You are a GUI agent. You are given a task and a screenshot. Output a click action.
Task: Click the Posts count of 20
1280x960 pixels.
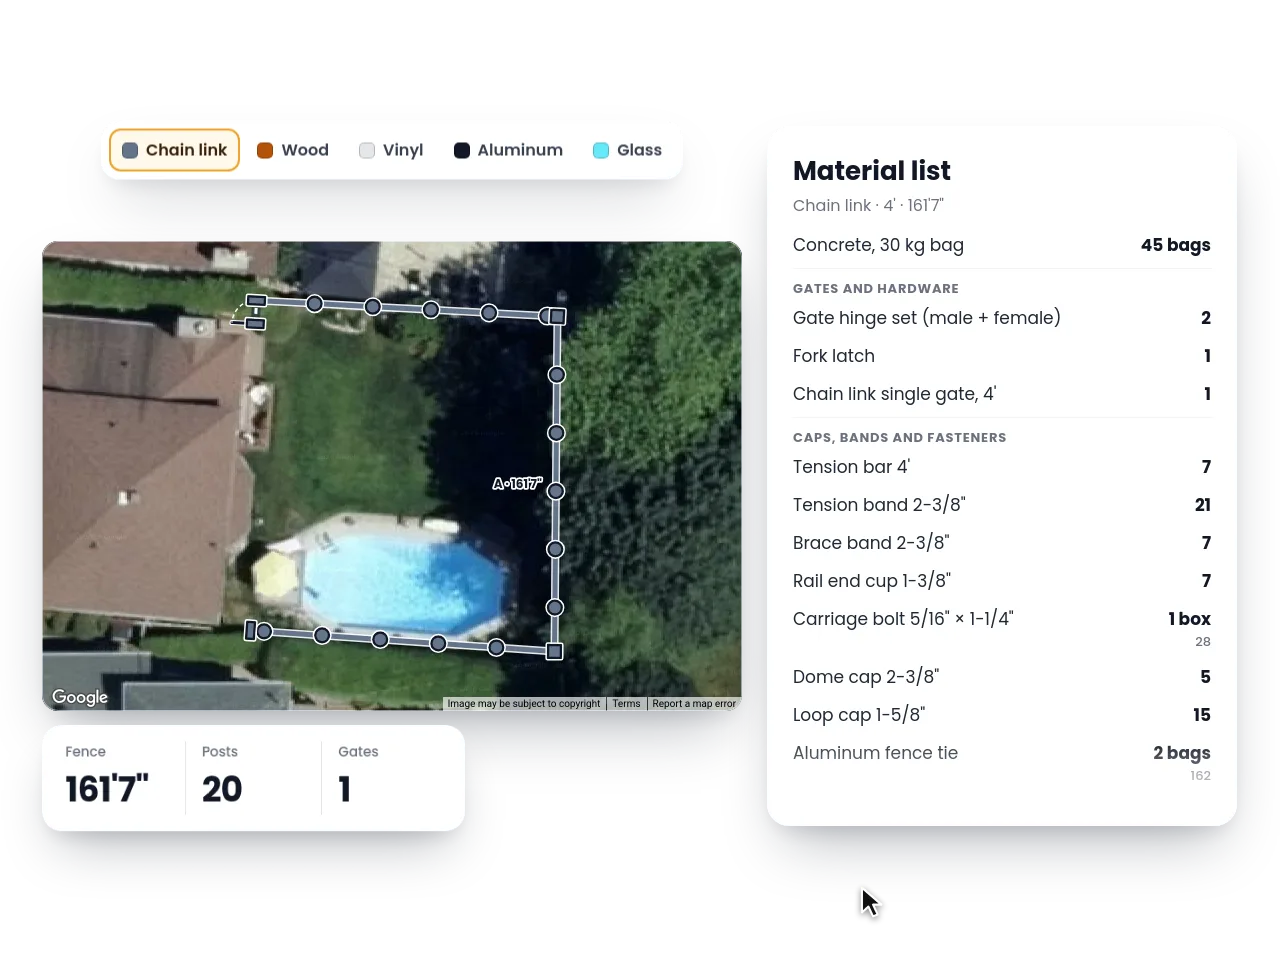coord(222,789)
